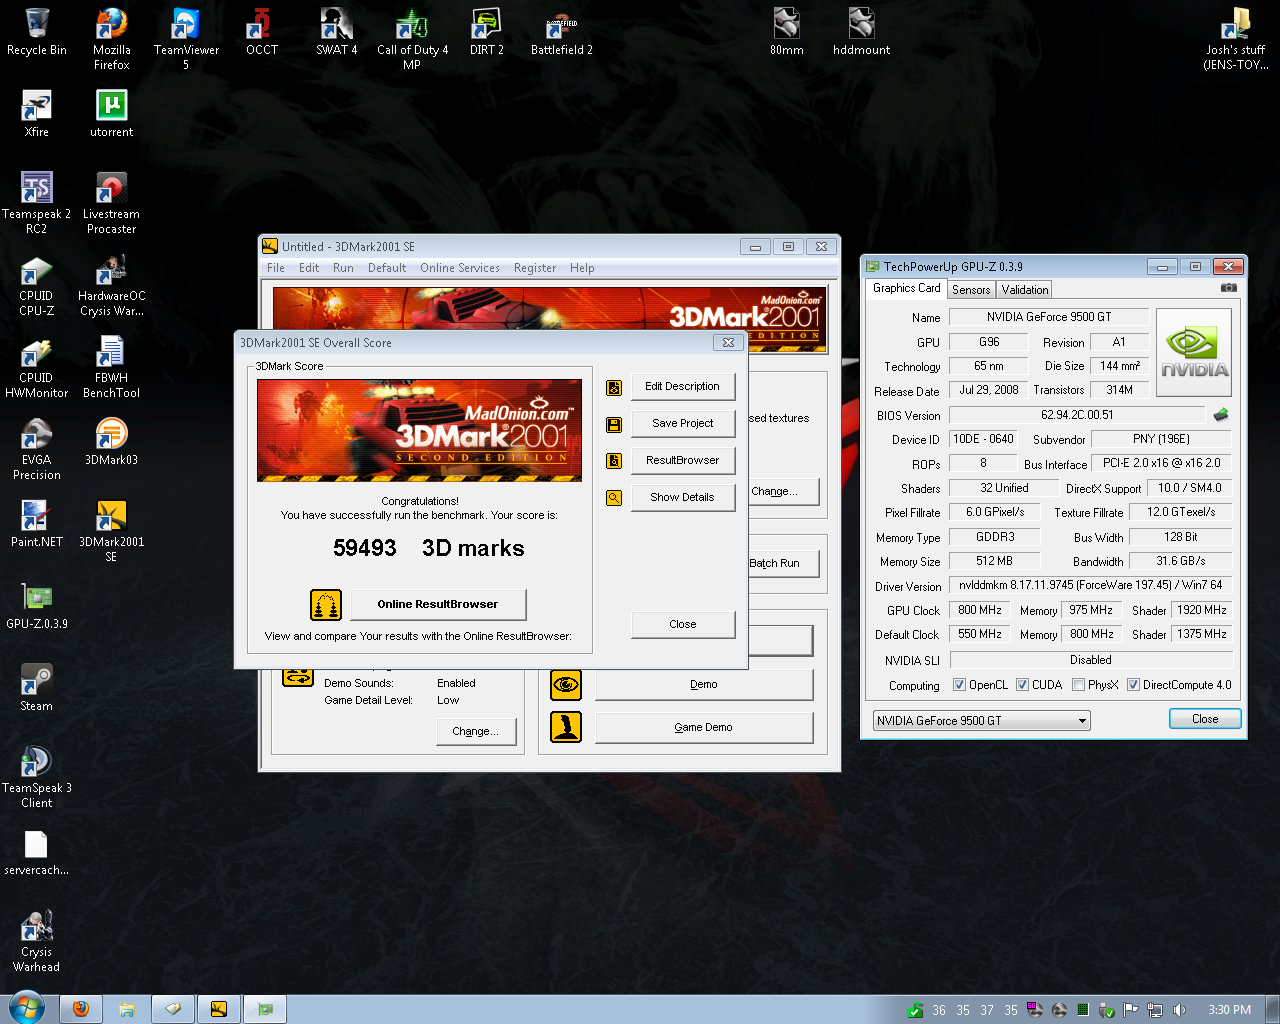Image resolution: width=1280 pixels, height=1024 pixels.
Task: Click the Batch Run button
Action: 784,563
